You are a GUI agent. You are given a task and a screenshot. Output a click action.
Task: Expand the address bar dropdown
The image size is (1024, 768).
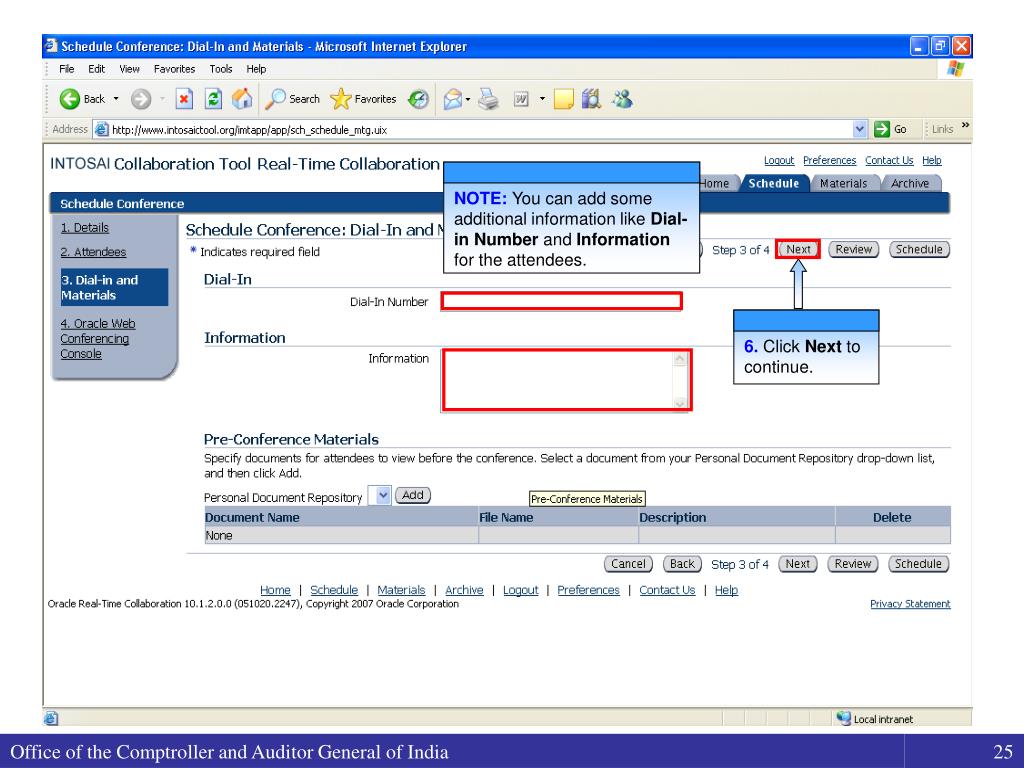pyautogui.click(x=859, y=129)
